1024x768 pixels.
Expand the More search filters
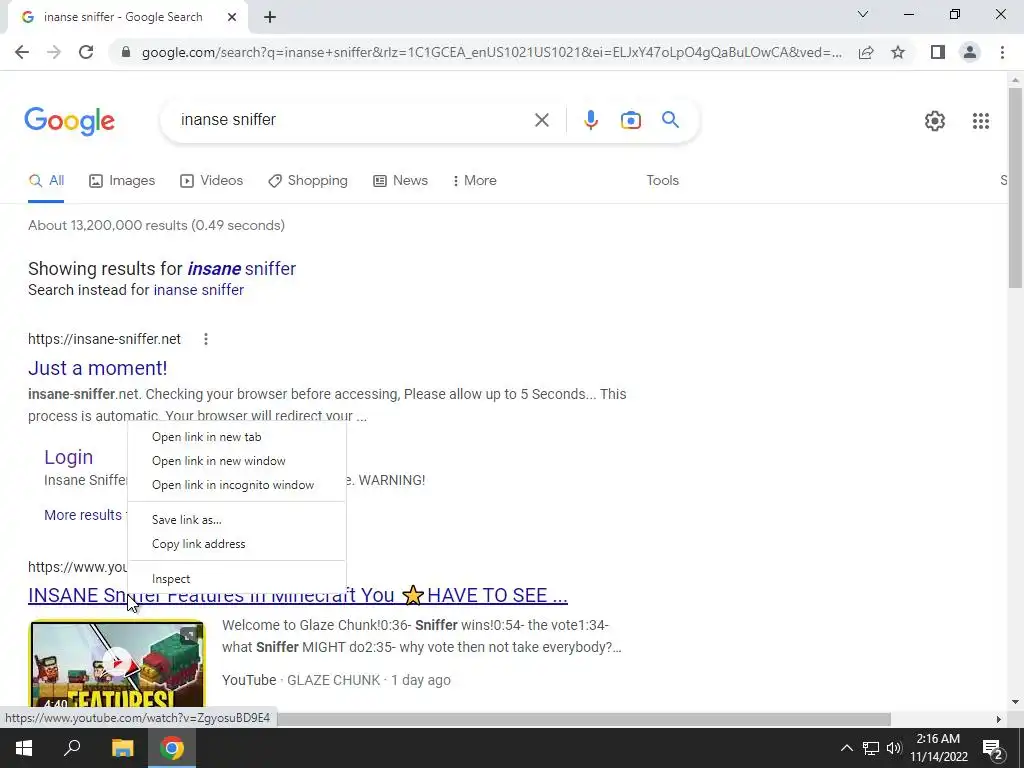tap(475, 180)
